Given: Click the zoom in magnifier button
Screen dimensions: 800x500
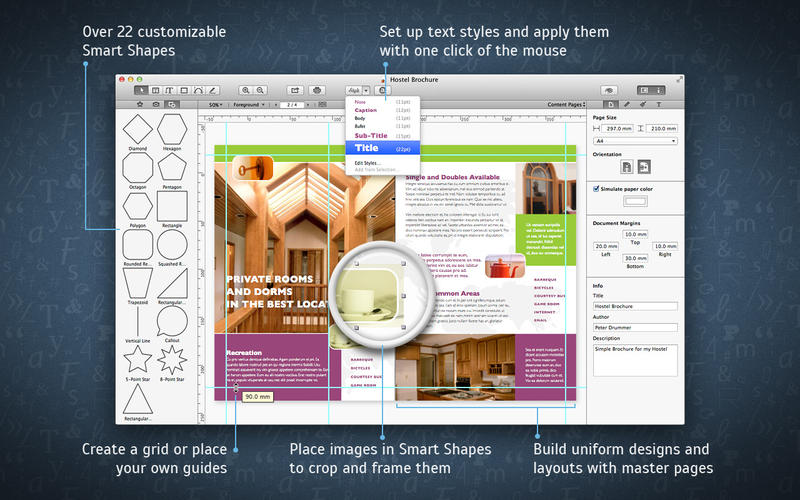Looking at the screenshot, I should (x=246, y=90).
